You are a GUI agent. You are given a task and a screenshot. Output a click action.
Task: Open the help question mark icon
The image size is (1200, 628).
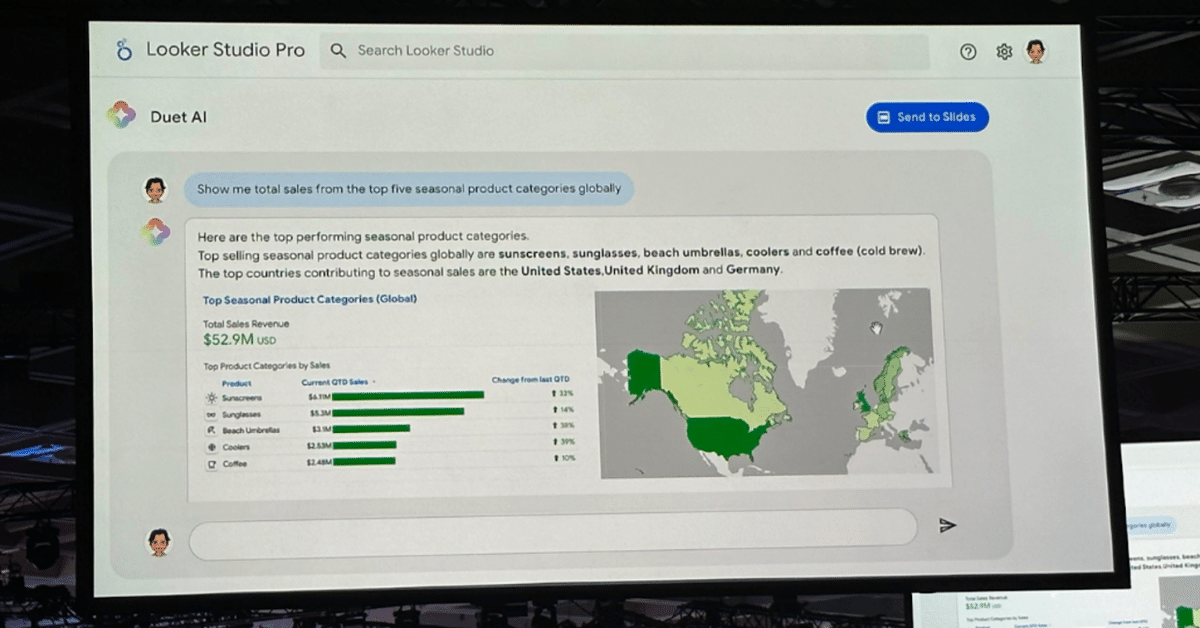[968, 52]
